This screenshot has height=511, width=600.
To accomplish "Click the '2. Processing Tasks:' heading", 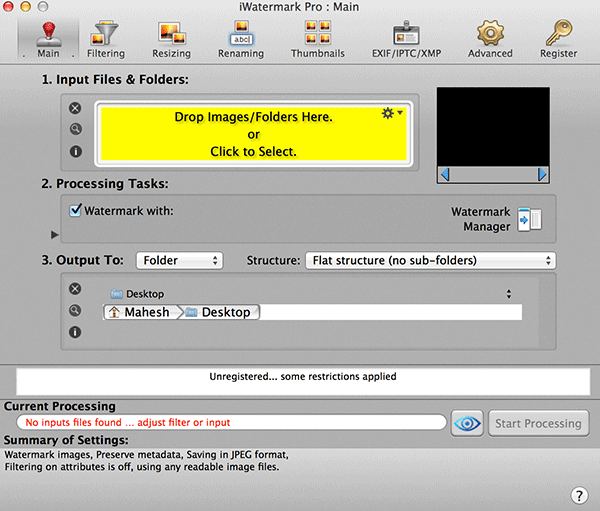I will (x=105, y=184).
